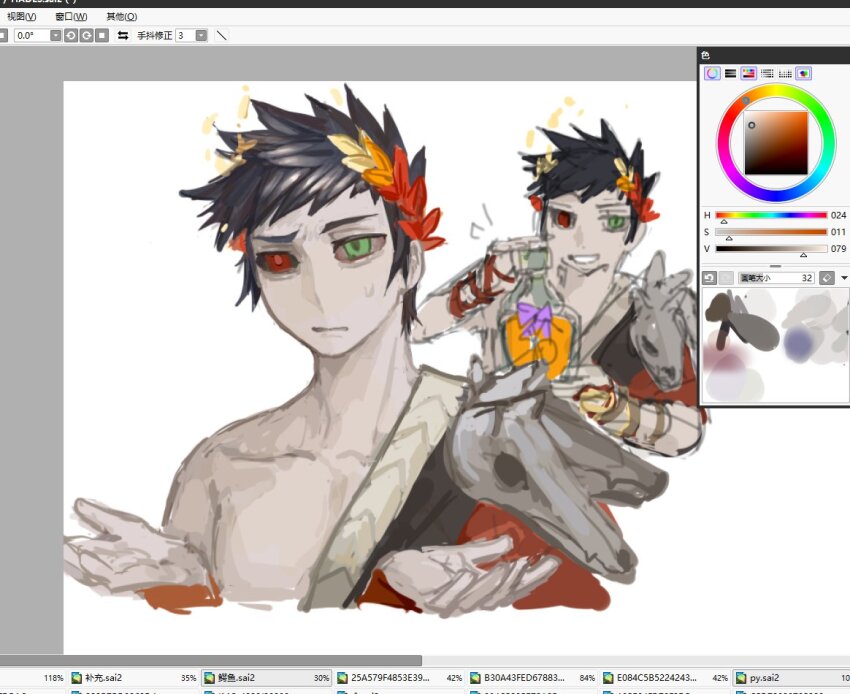Screen dimensions: 850x694
Task: Reset the canvas rotation angle
Action: click(102, 35)
